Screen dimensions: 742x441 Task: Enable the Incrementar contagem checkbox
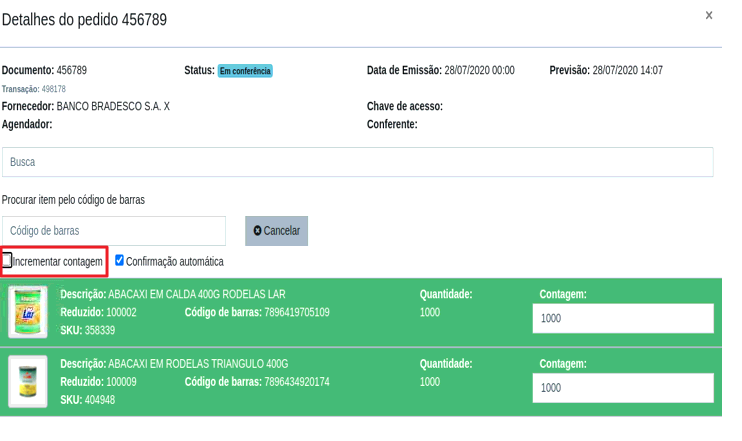pyautogui.click(x=7, y=260)
